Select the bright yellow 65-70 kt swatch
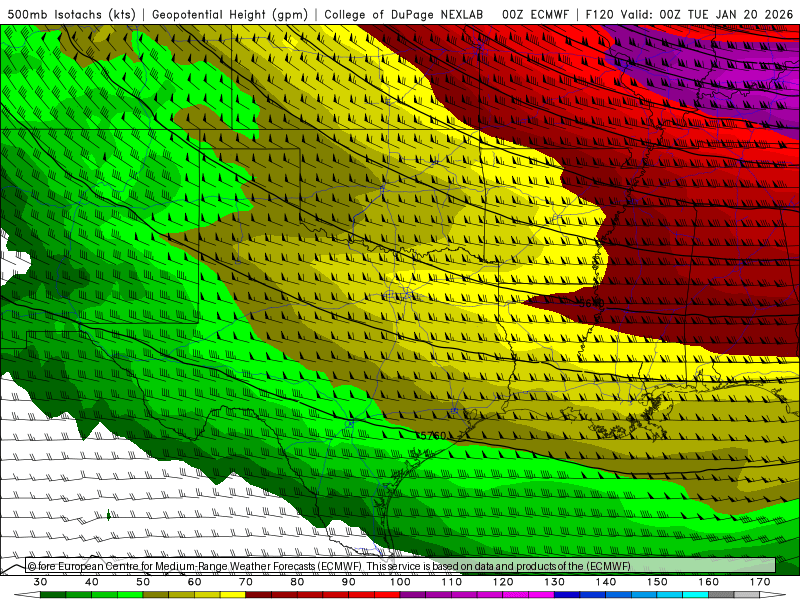 pos(233,594)
